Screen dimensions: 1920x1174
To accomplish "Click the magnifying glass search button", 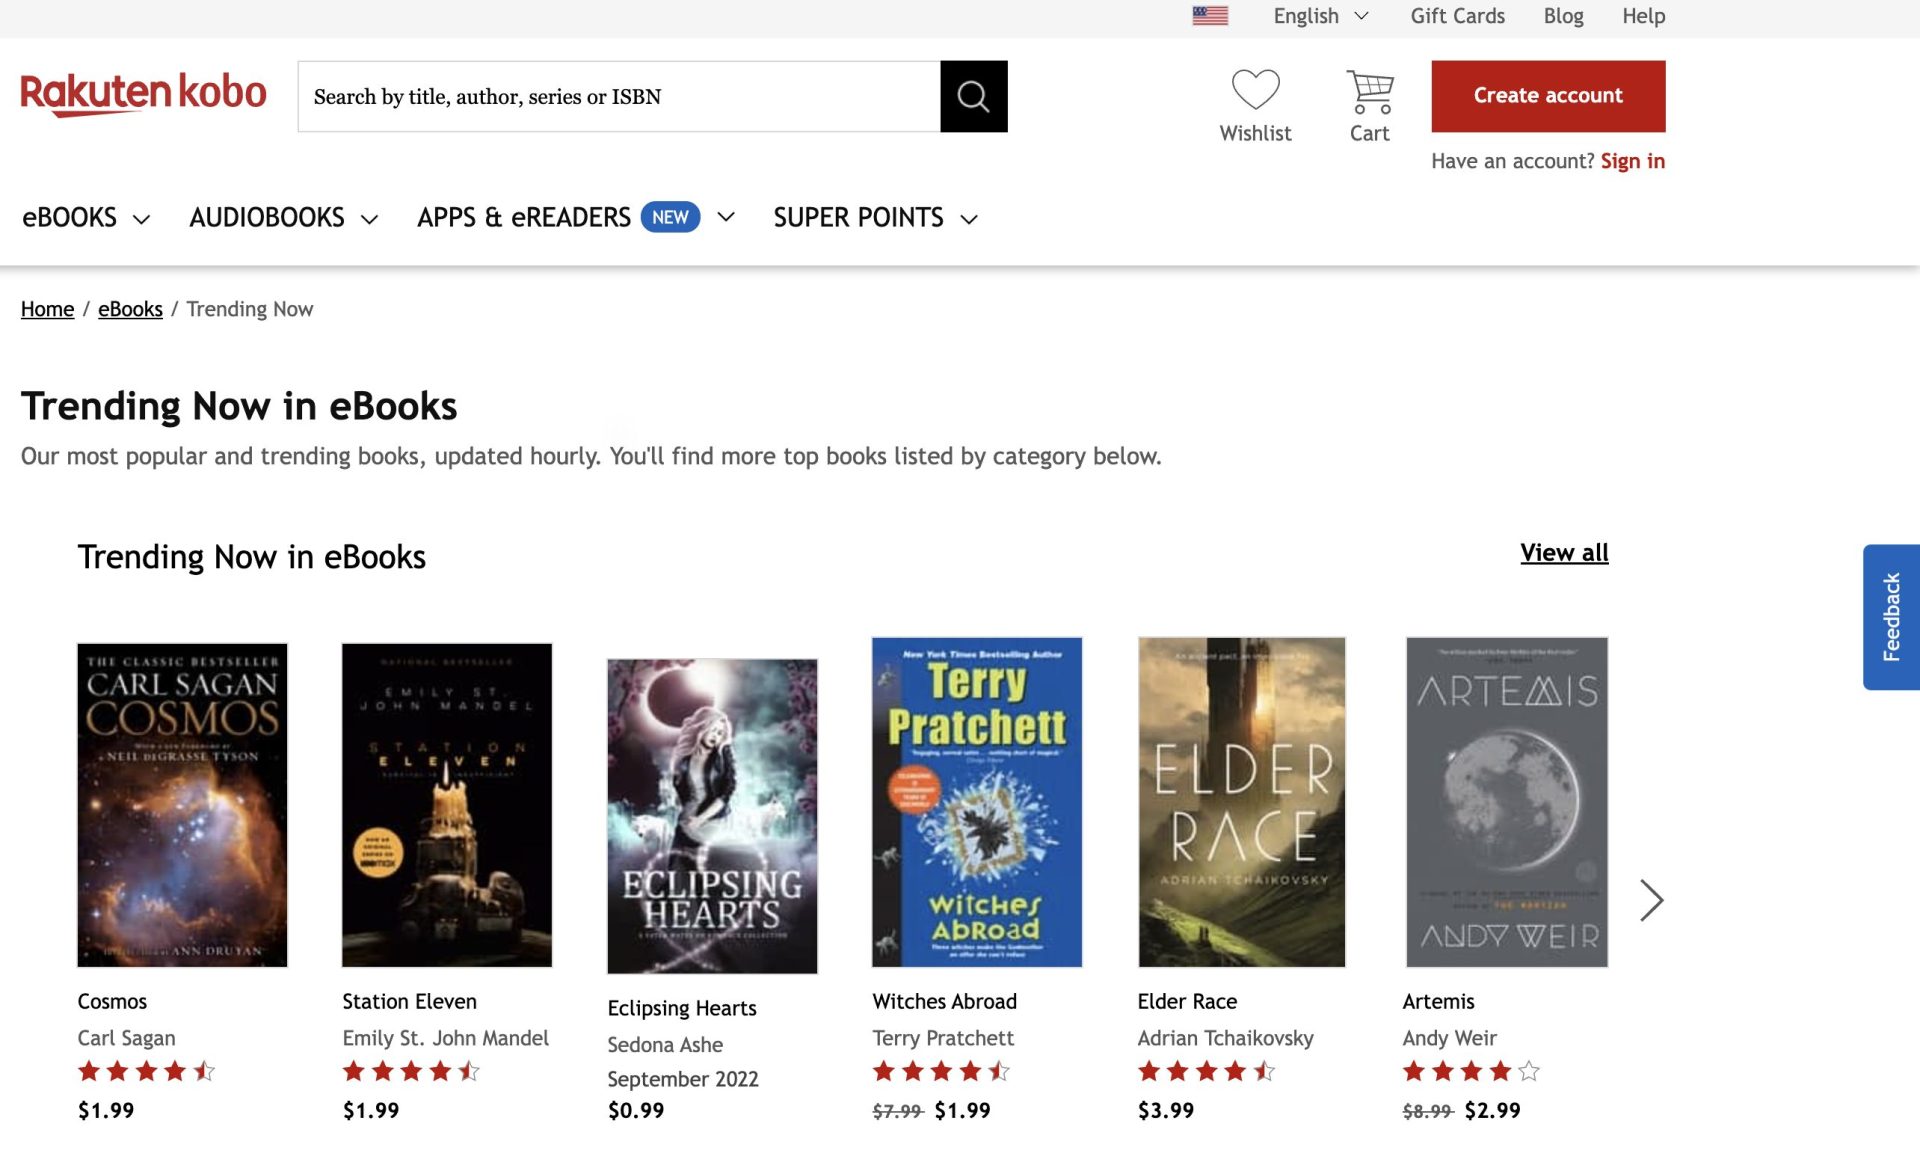I will coord(973,96).
